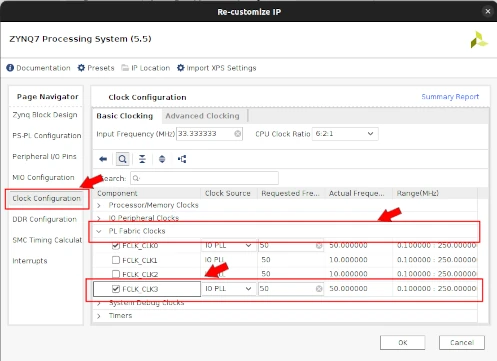
Task: Open DDR Configuration page
Action: (45, 219)
